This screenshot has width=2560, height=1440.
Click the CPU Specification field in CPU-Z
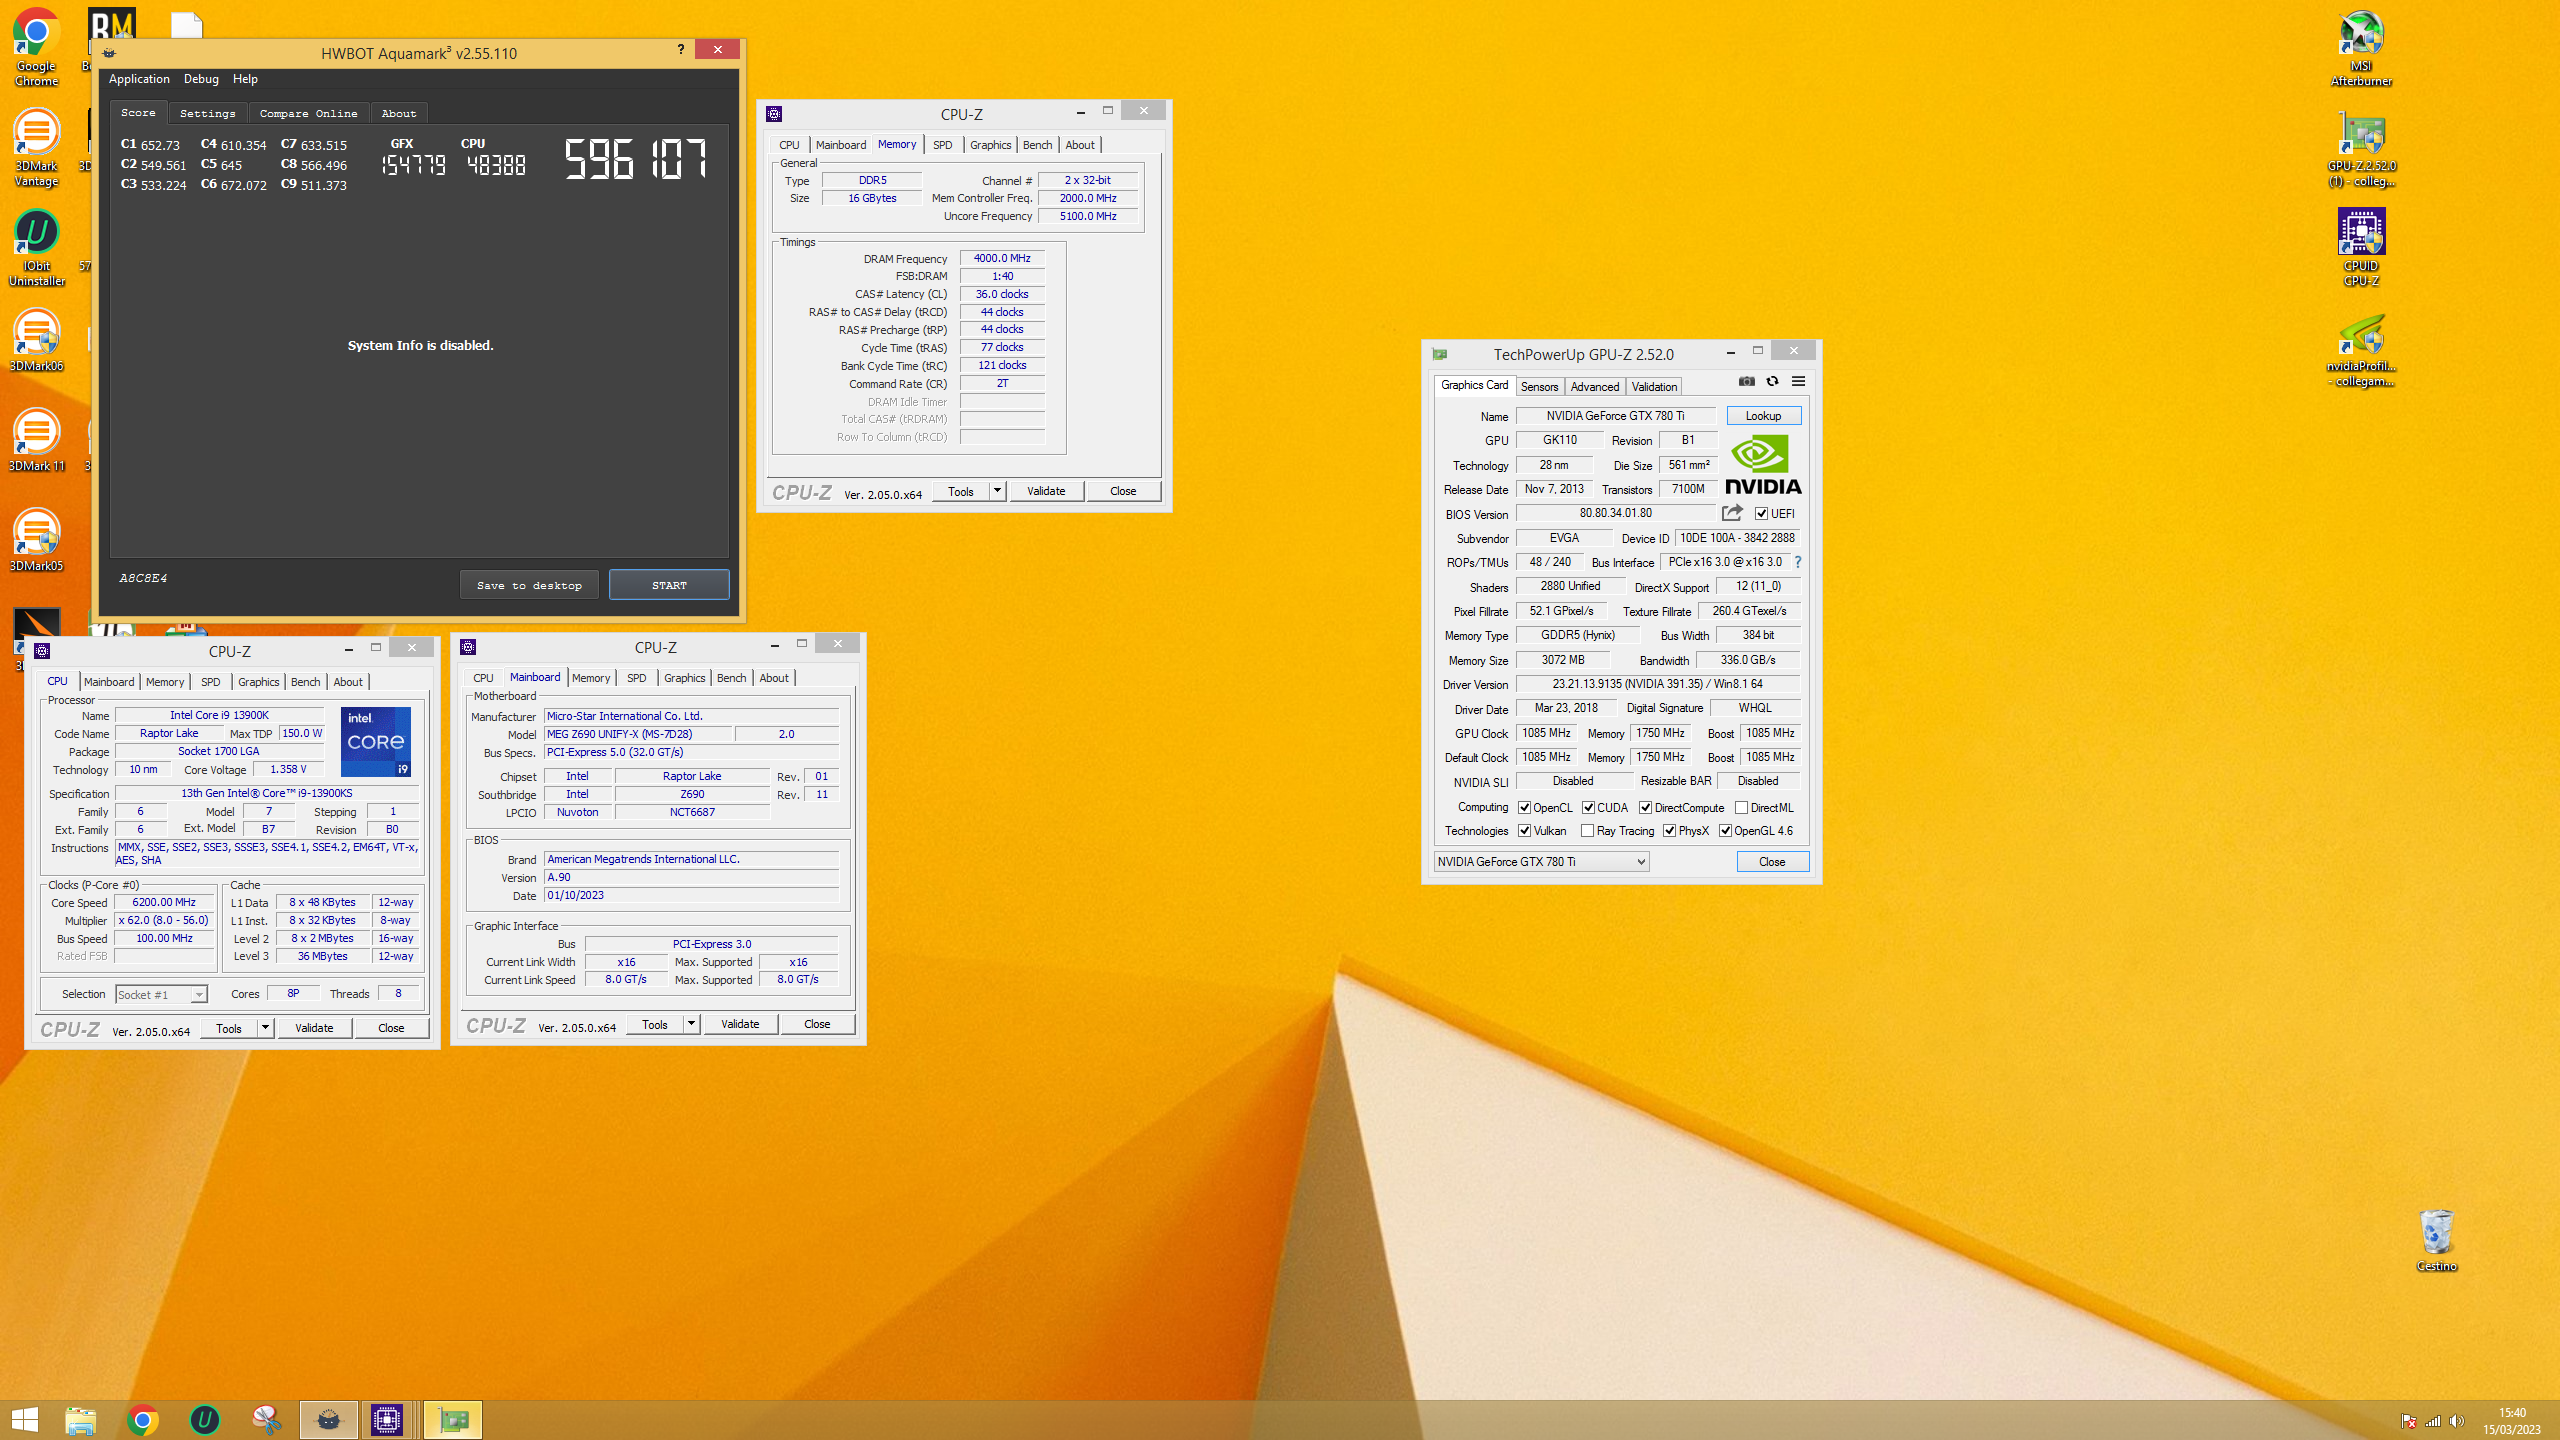coord(266,793)
